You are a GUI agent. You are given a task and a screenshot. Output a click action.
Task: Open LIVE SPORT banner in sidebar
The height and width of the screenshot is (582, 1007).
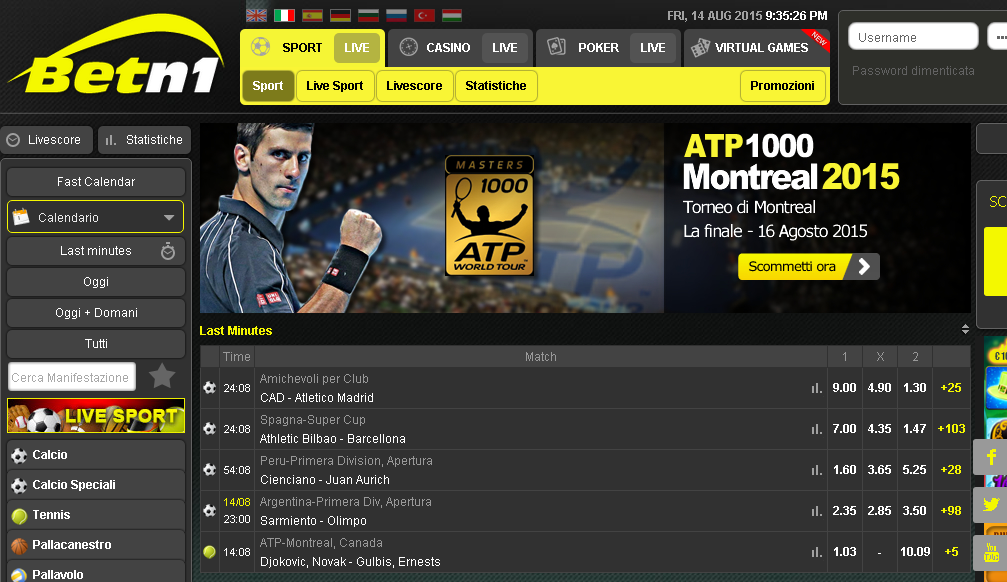(96, 416)
